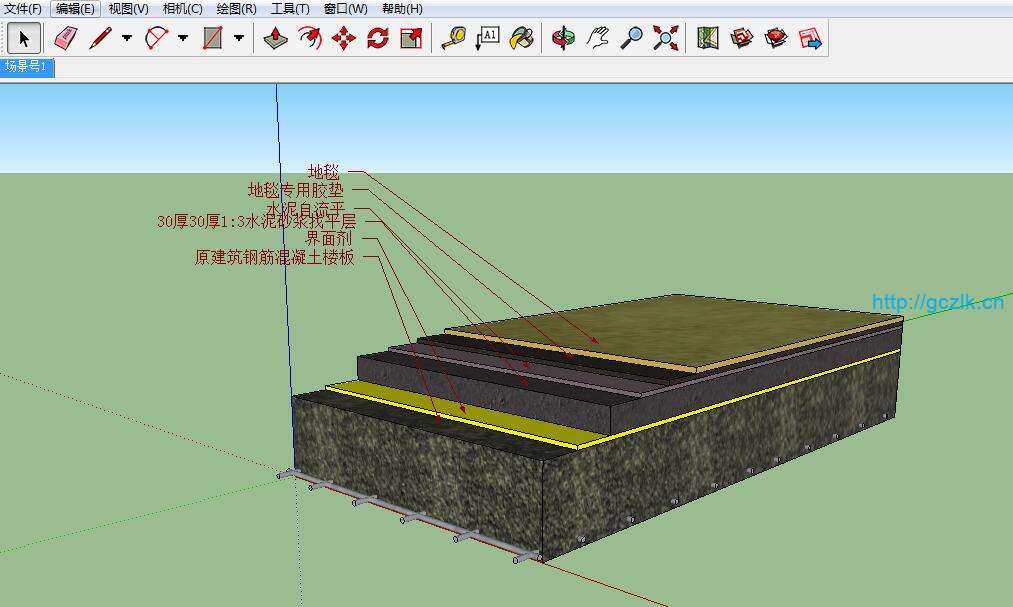Click the Zoom Extents icon
The width and height of the screenshot is (1013, 607).
click(665, 39)
